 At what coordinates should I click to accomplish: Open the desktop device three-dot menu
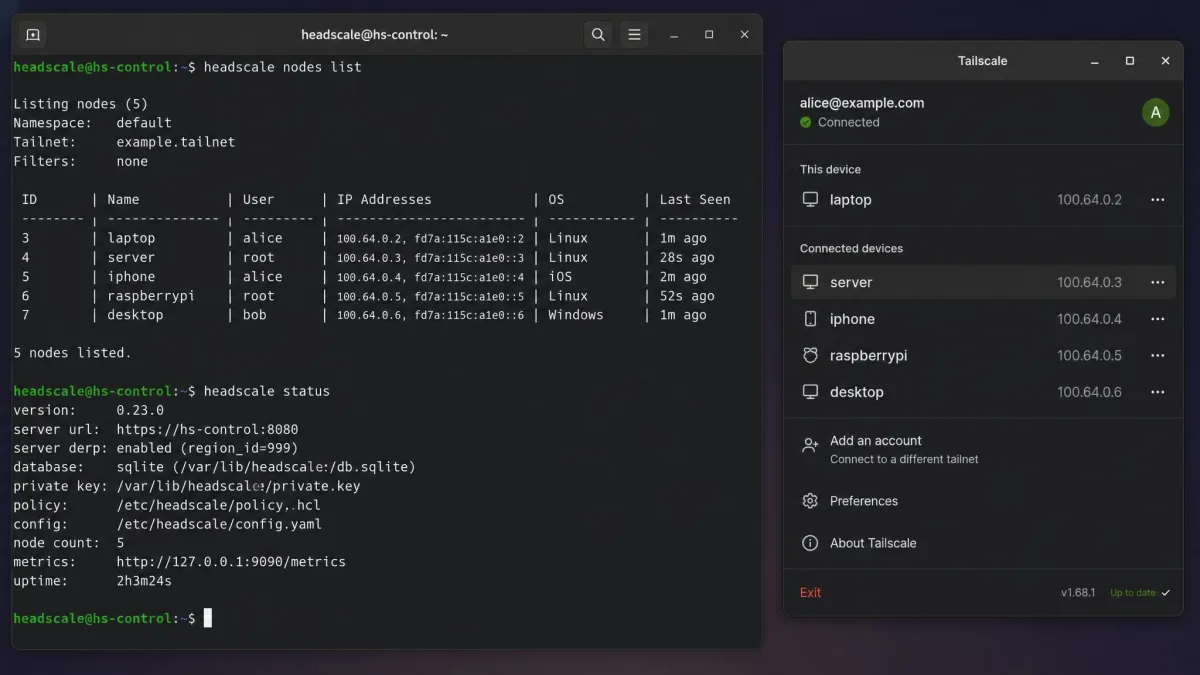[x=1158, y=392]
